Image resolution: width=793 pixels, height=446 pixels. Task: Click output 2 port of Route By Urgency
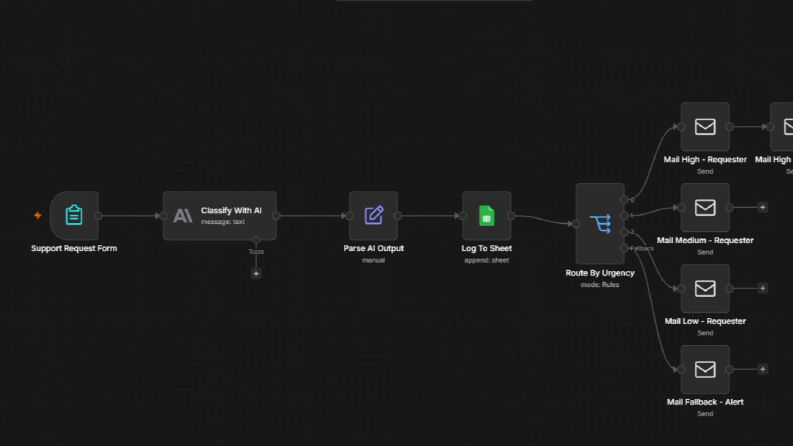pyautogui.click(x=625, y=232)
